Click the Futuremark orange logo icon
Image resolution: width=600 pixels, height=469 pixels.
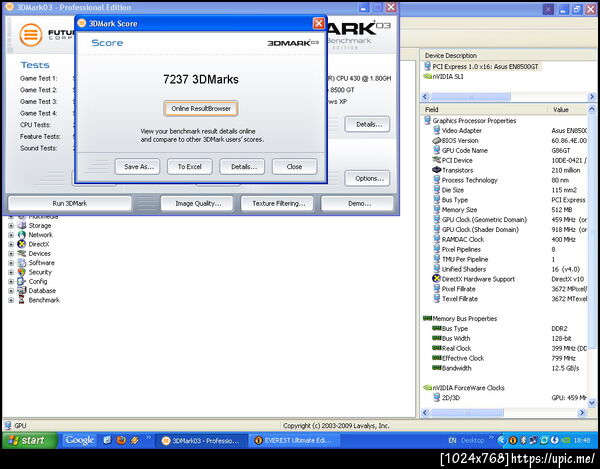tap(31, 35)
